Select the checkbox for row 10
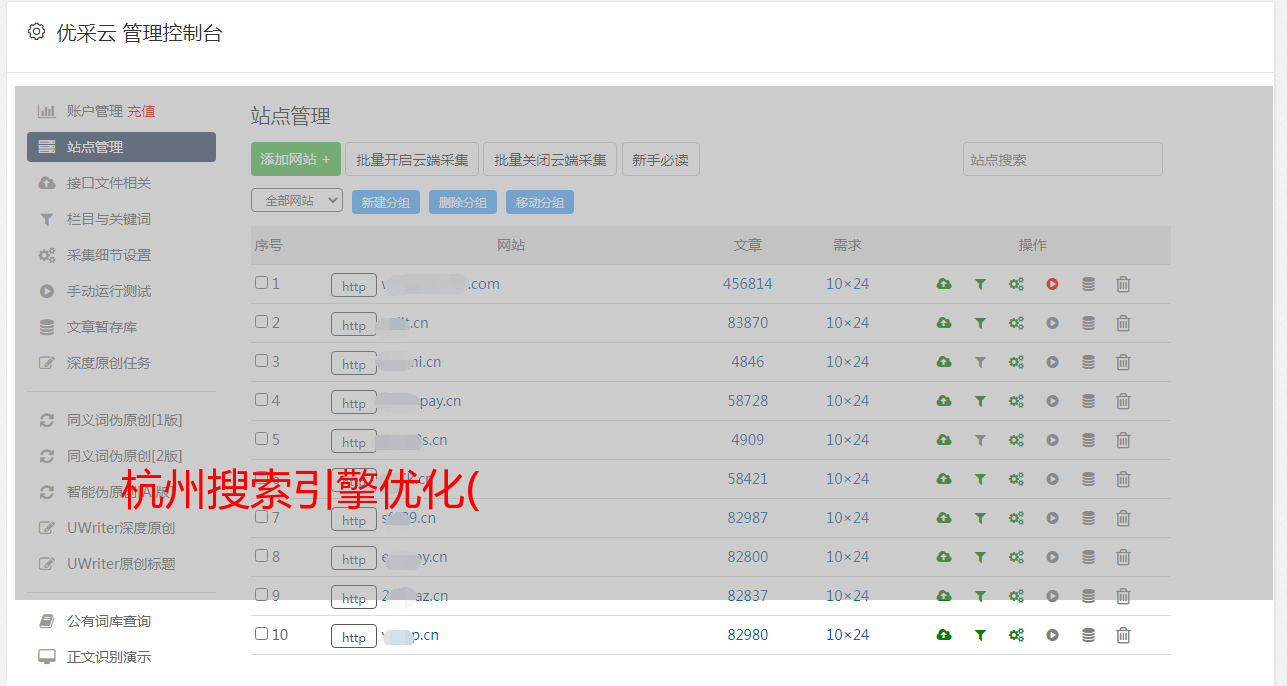This screenshot has width=1287, height=686. click(x=261, y=634)
